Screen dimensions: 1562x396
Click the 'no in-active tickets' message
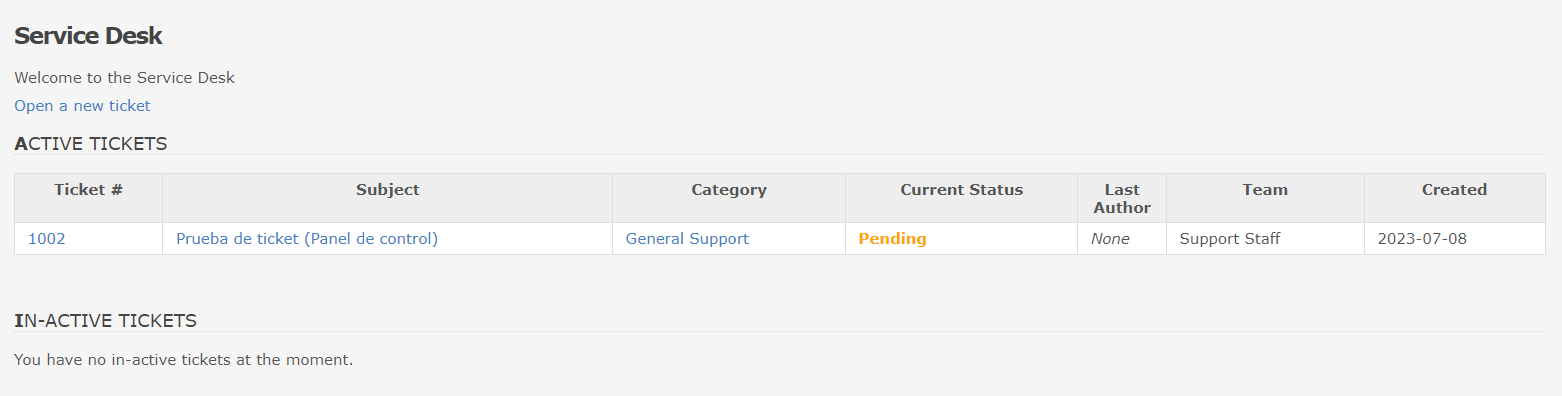(x=184, y=359)
